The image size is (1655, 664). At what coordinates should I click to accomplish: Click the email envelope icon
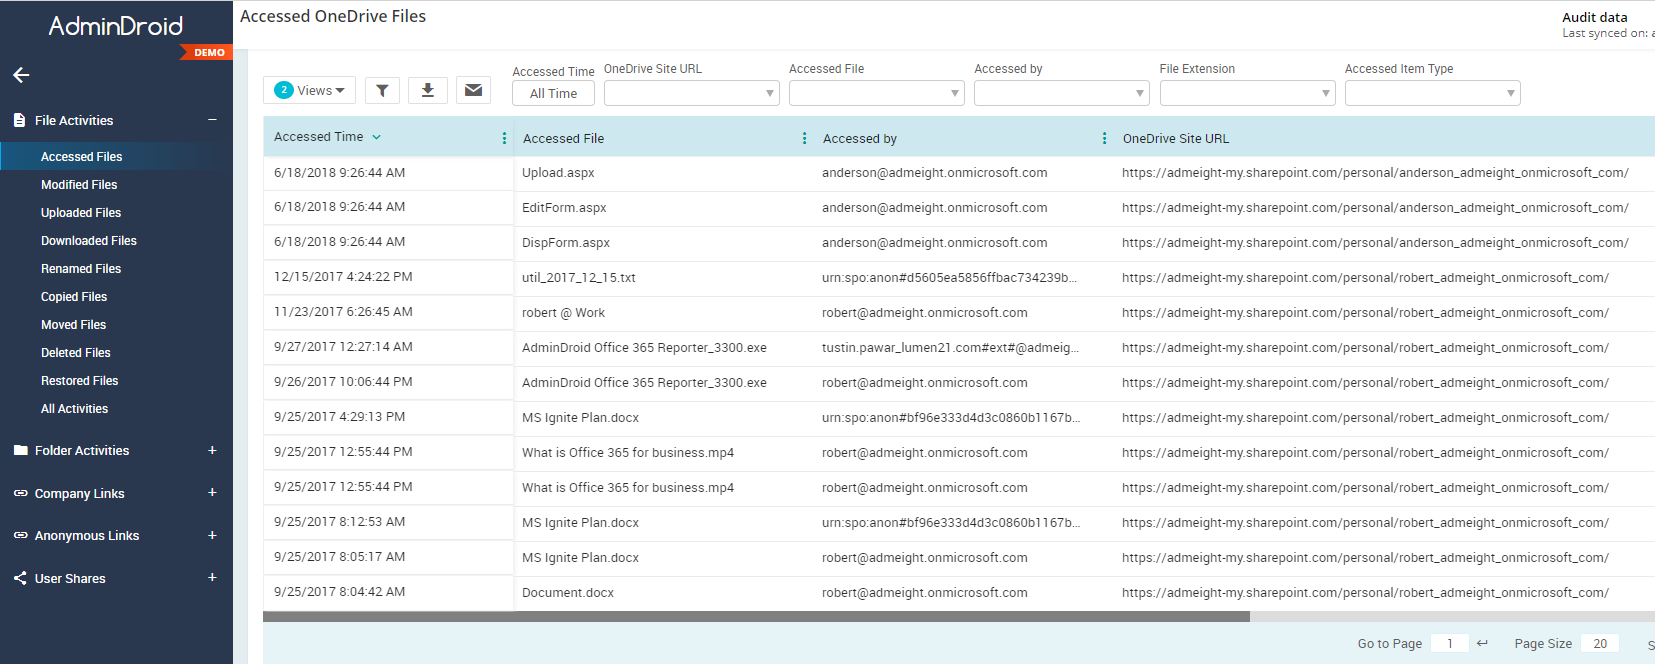(x=473, y=91)
